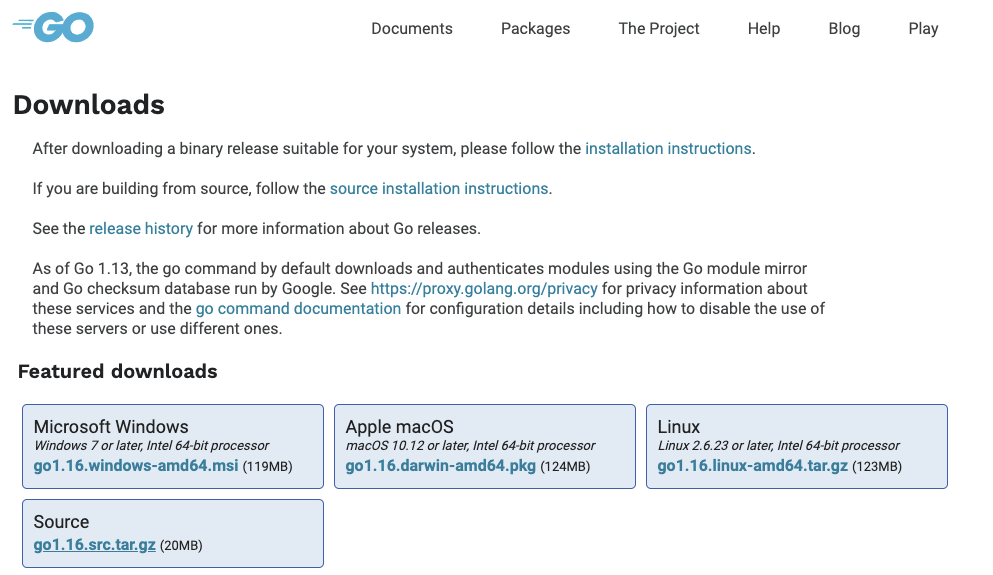Click the (123MB) size label
Viewport: 993px width, 575px height.
877,467
